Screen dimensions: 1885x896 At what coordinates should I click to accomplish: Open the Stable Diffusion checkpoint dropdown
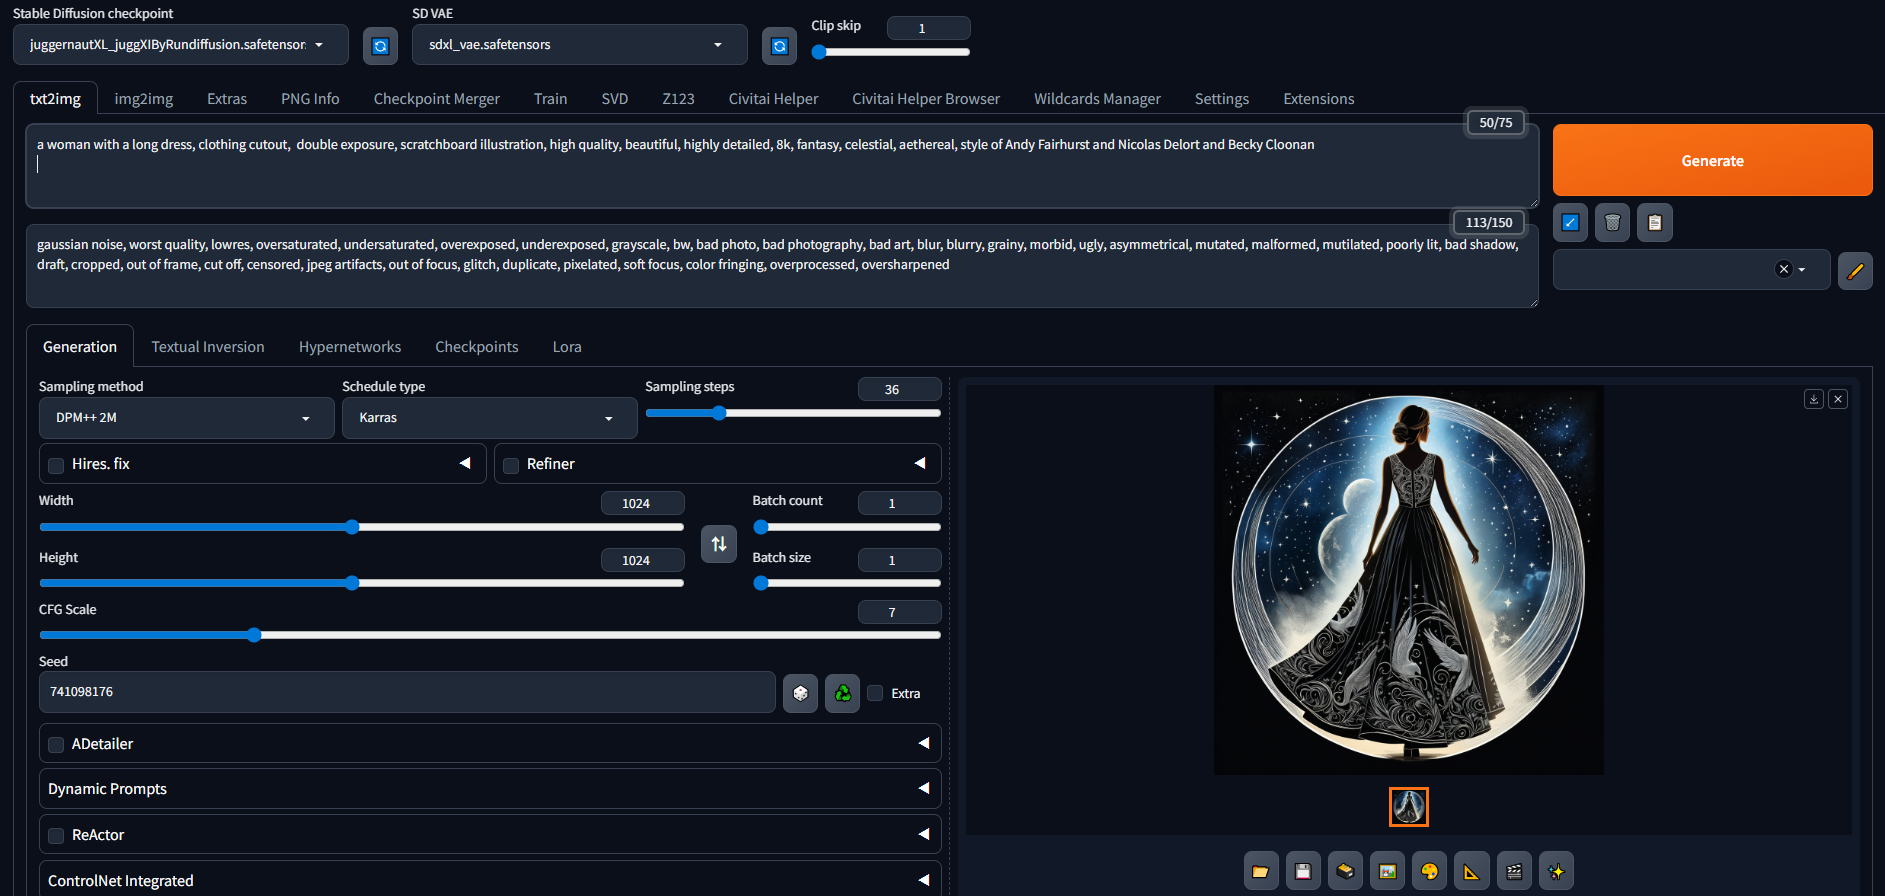[180, 45]
